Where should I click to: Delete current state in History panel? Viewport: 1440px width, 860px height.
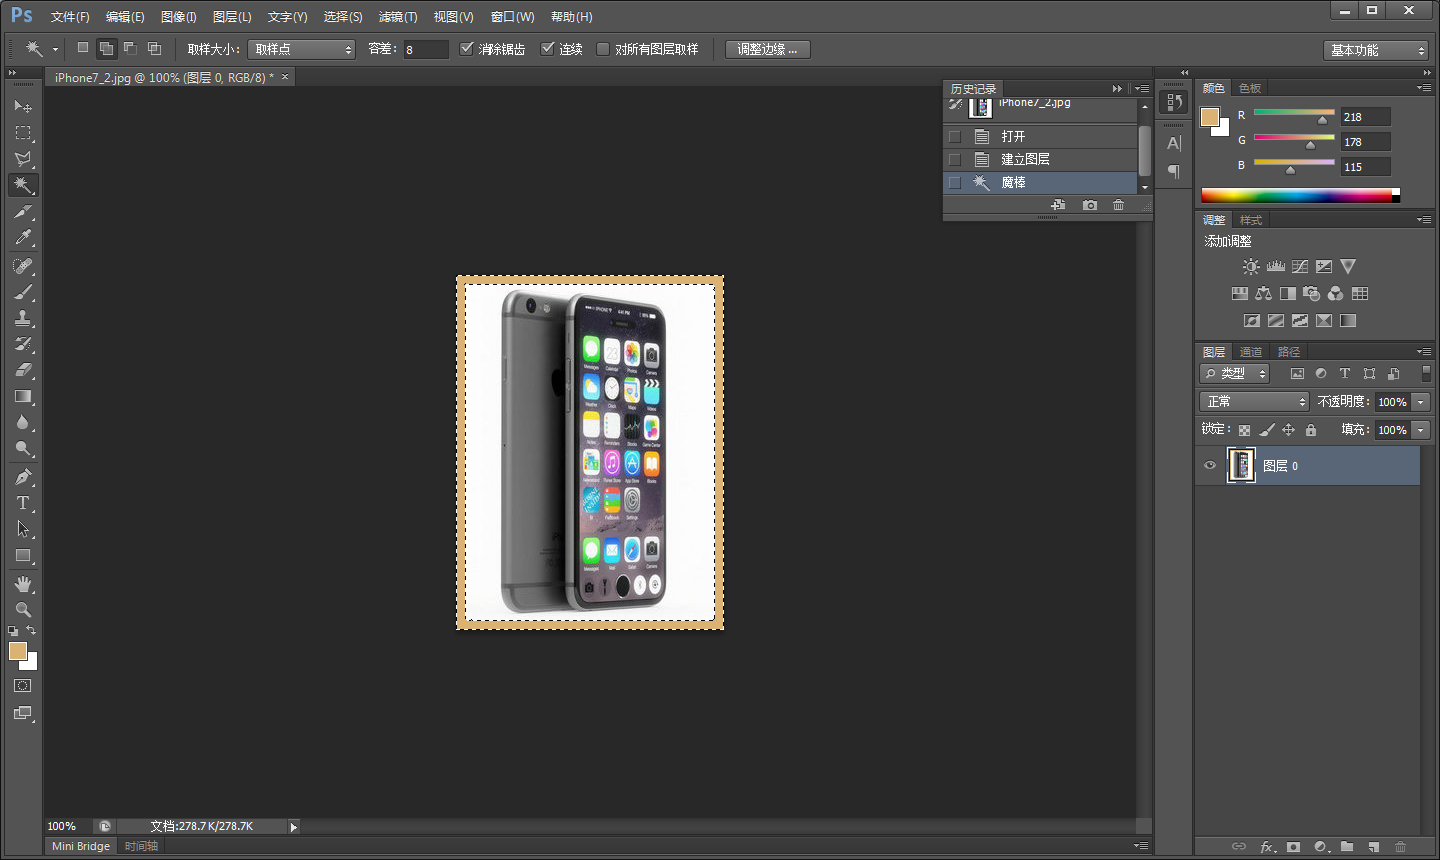tap(1118, 205)
